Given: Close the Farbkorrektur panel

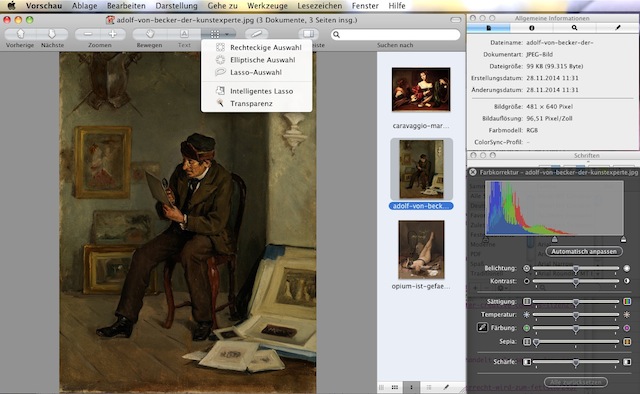Looking at the screenshot, I should 473,172.
